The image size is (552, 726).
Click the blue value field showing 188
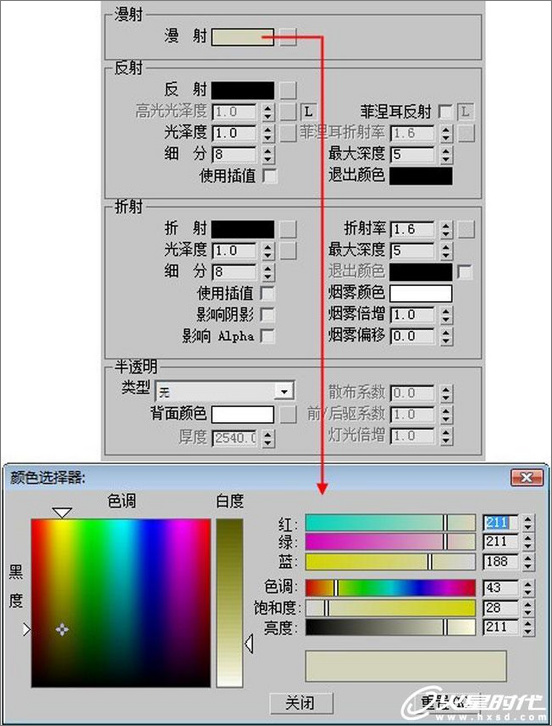click(501, 562)
